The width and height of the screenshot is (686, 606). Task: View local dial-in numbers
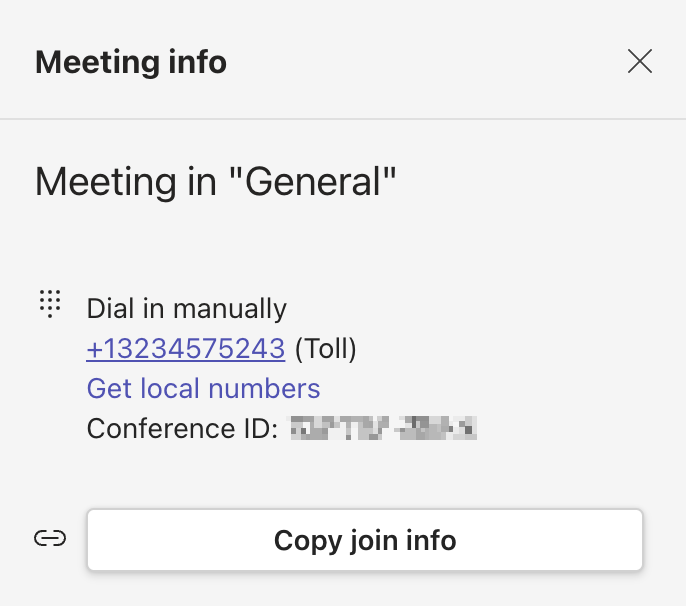[x=203, y=389]
